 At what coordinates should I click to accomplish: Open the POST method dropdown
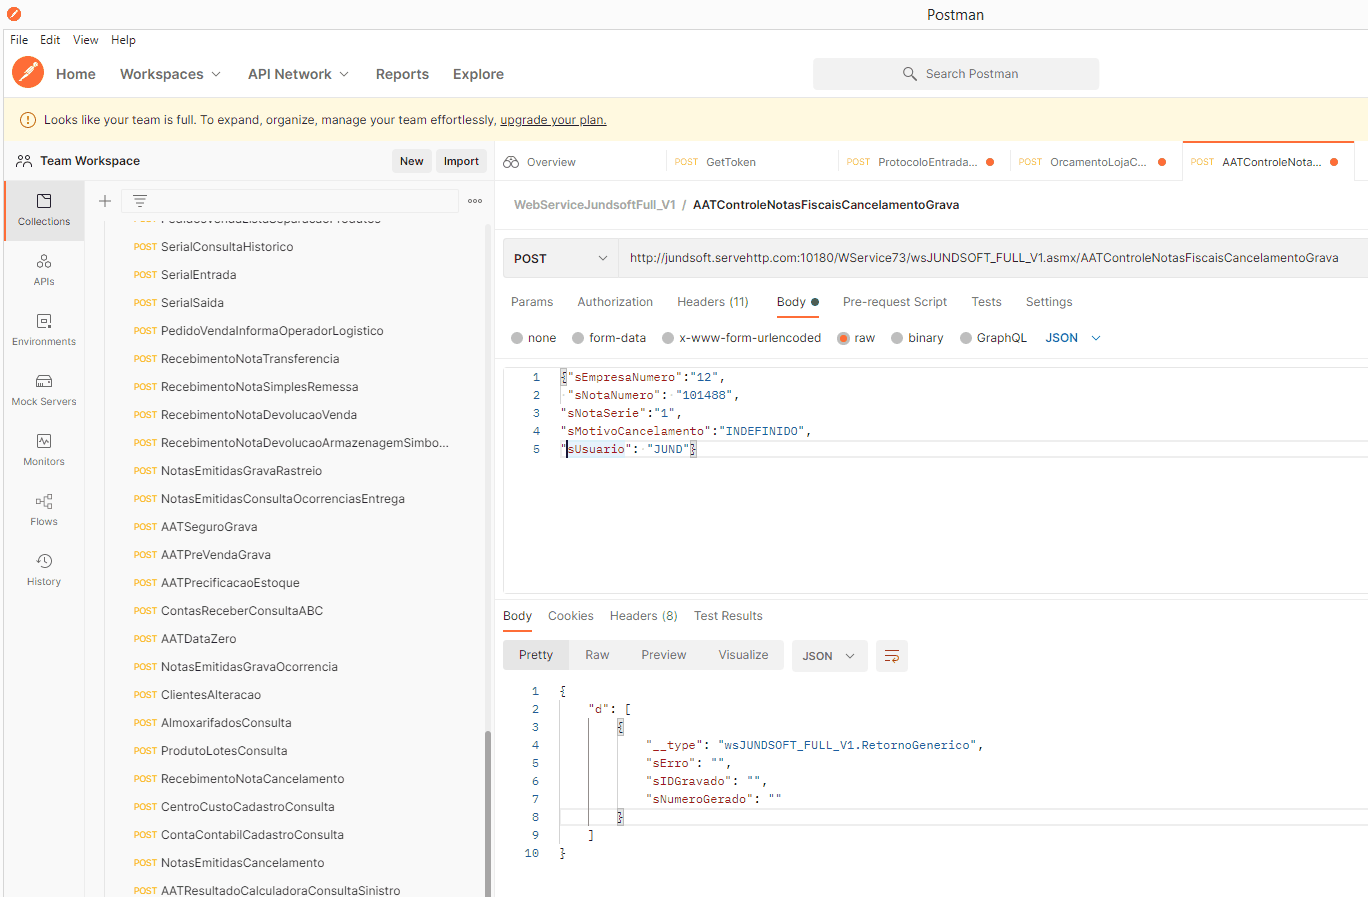[561, 258]
